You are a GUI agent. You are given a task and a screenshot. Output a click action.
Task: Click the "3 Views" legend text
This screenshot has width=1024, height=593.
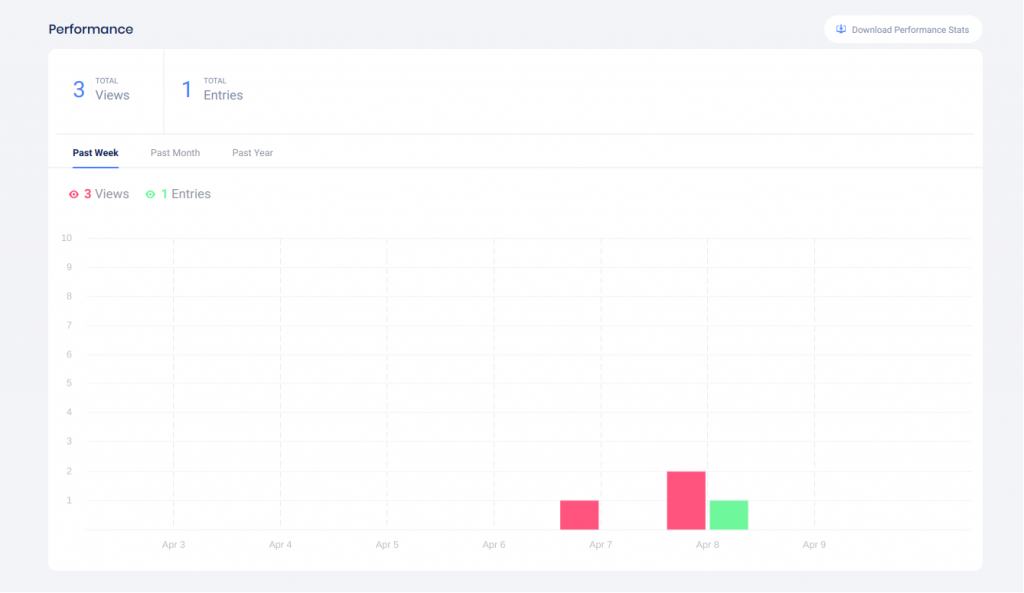(106, 194)
